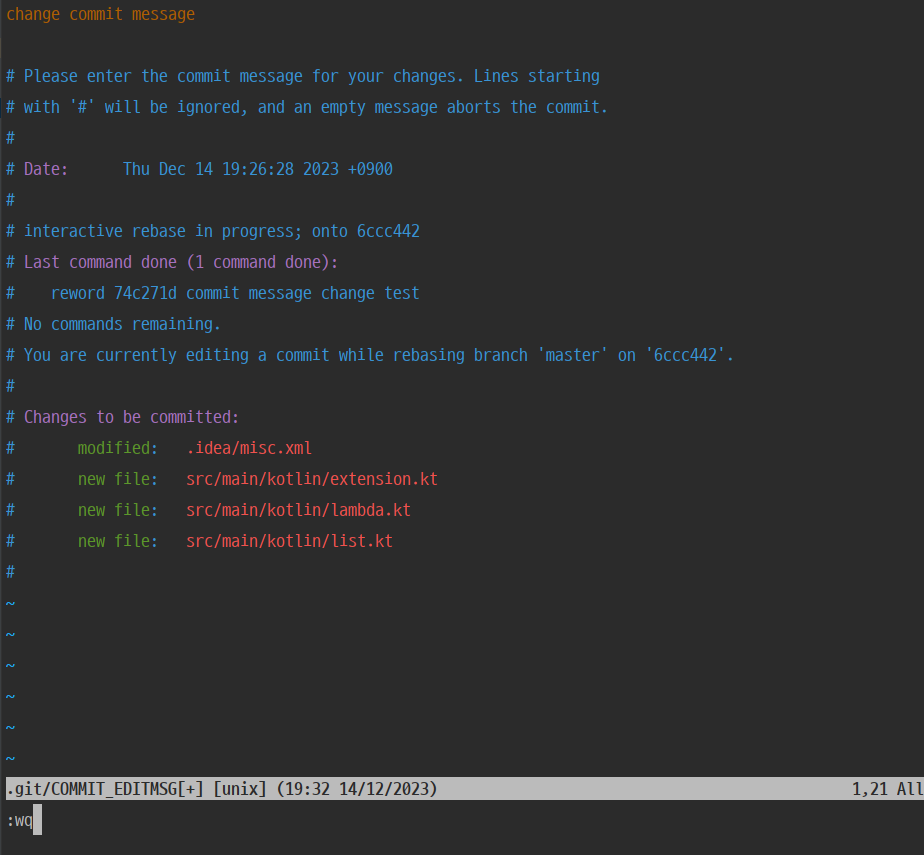Click the 'src/main/kotlin/extension.kt' file path

tap(312, 480)
